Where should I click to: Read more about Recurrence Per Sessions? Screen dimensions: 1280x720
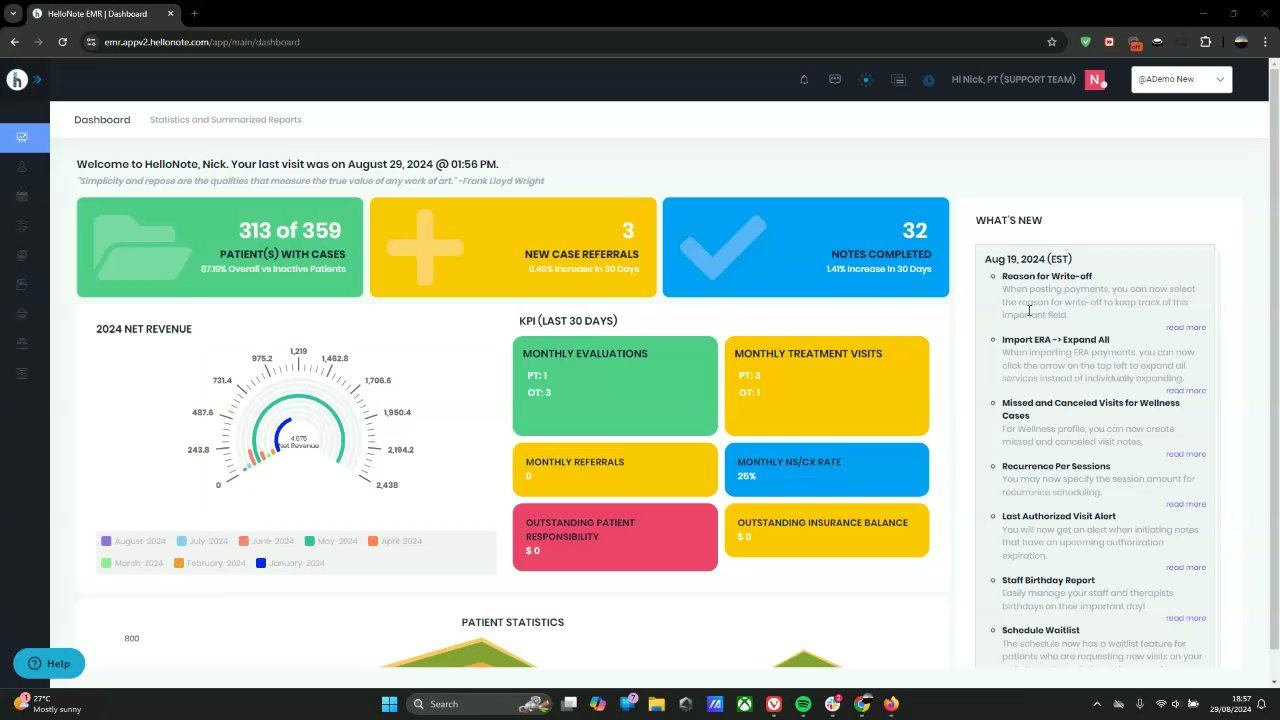coord(1185,504)
